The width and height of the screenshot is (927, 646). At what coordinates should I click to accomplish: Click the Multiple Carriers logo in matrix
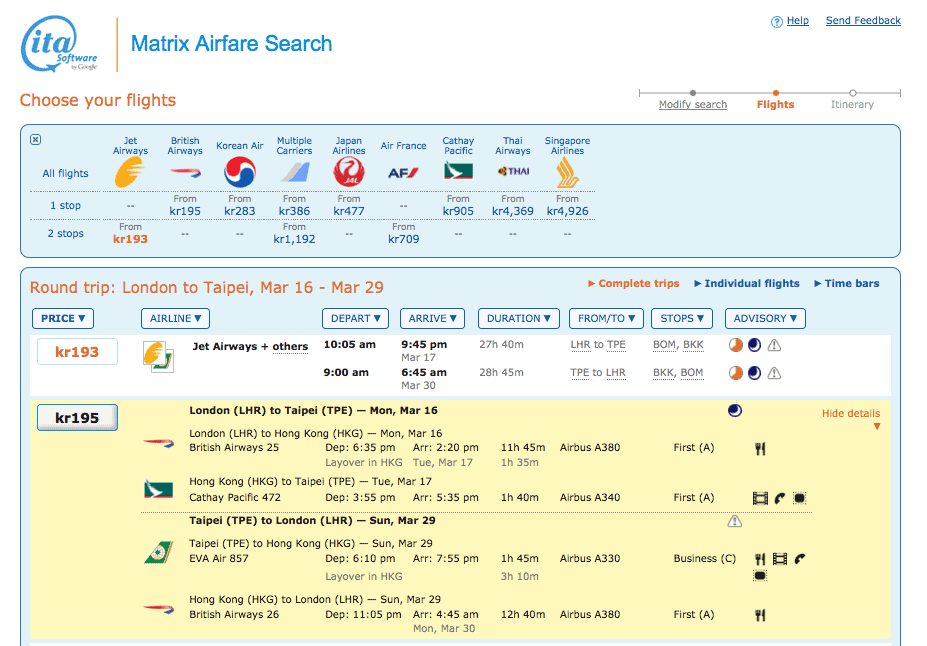(x=294, y=173)
